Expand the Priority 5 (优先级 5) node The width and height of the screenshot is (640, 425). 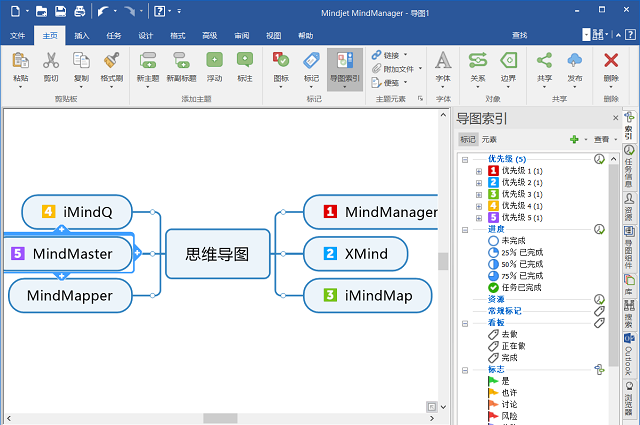tap(479, 218)
